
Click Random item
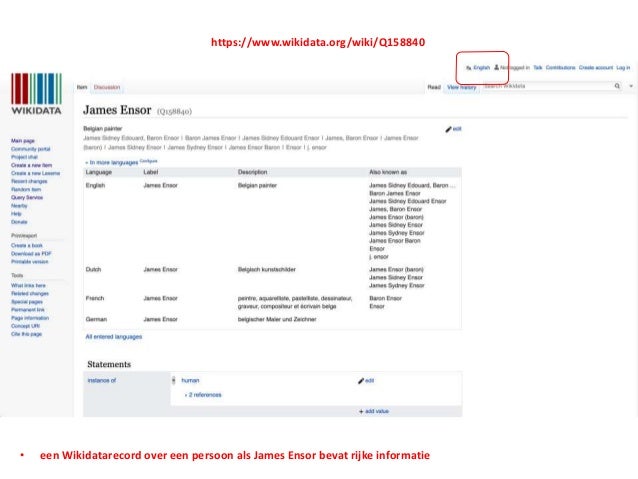tap(26, 190)
